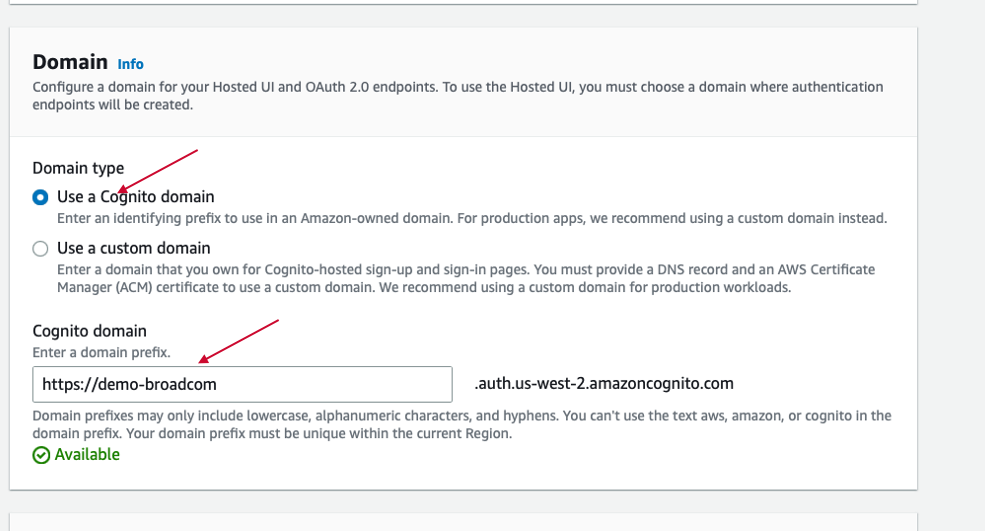
Task: Click the Amazon-owned domain description under Cognito option
Action: tap(472, 218)
